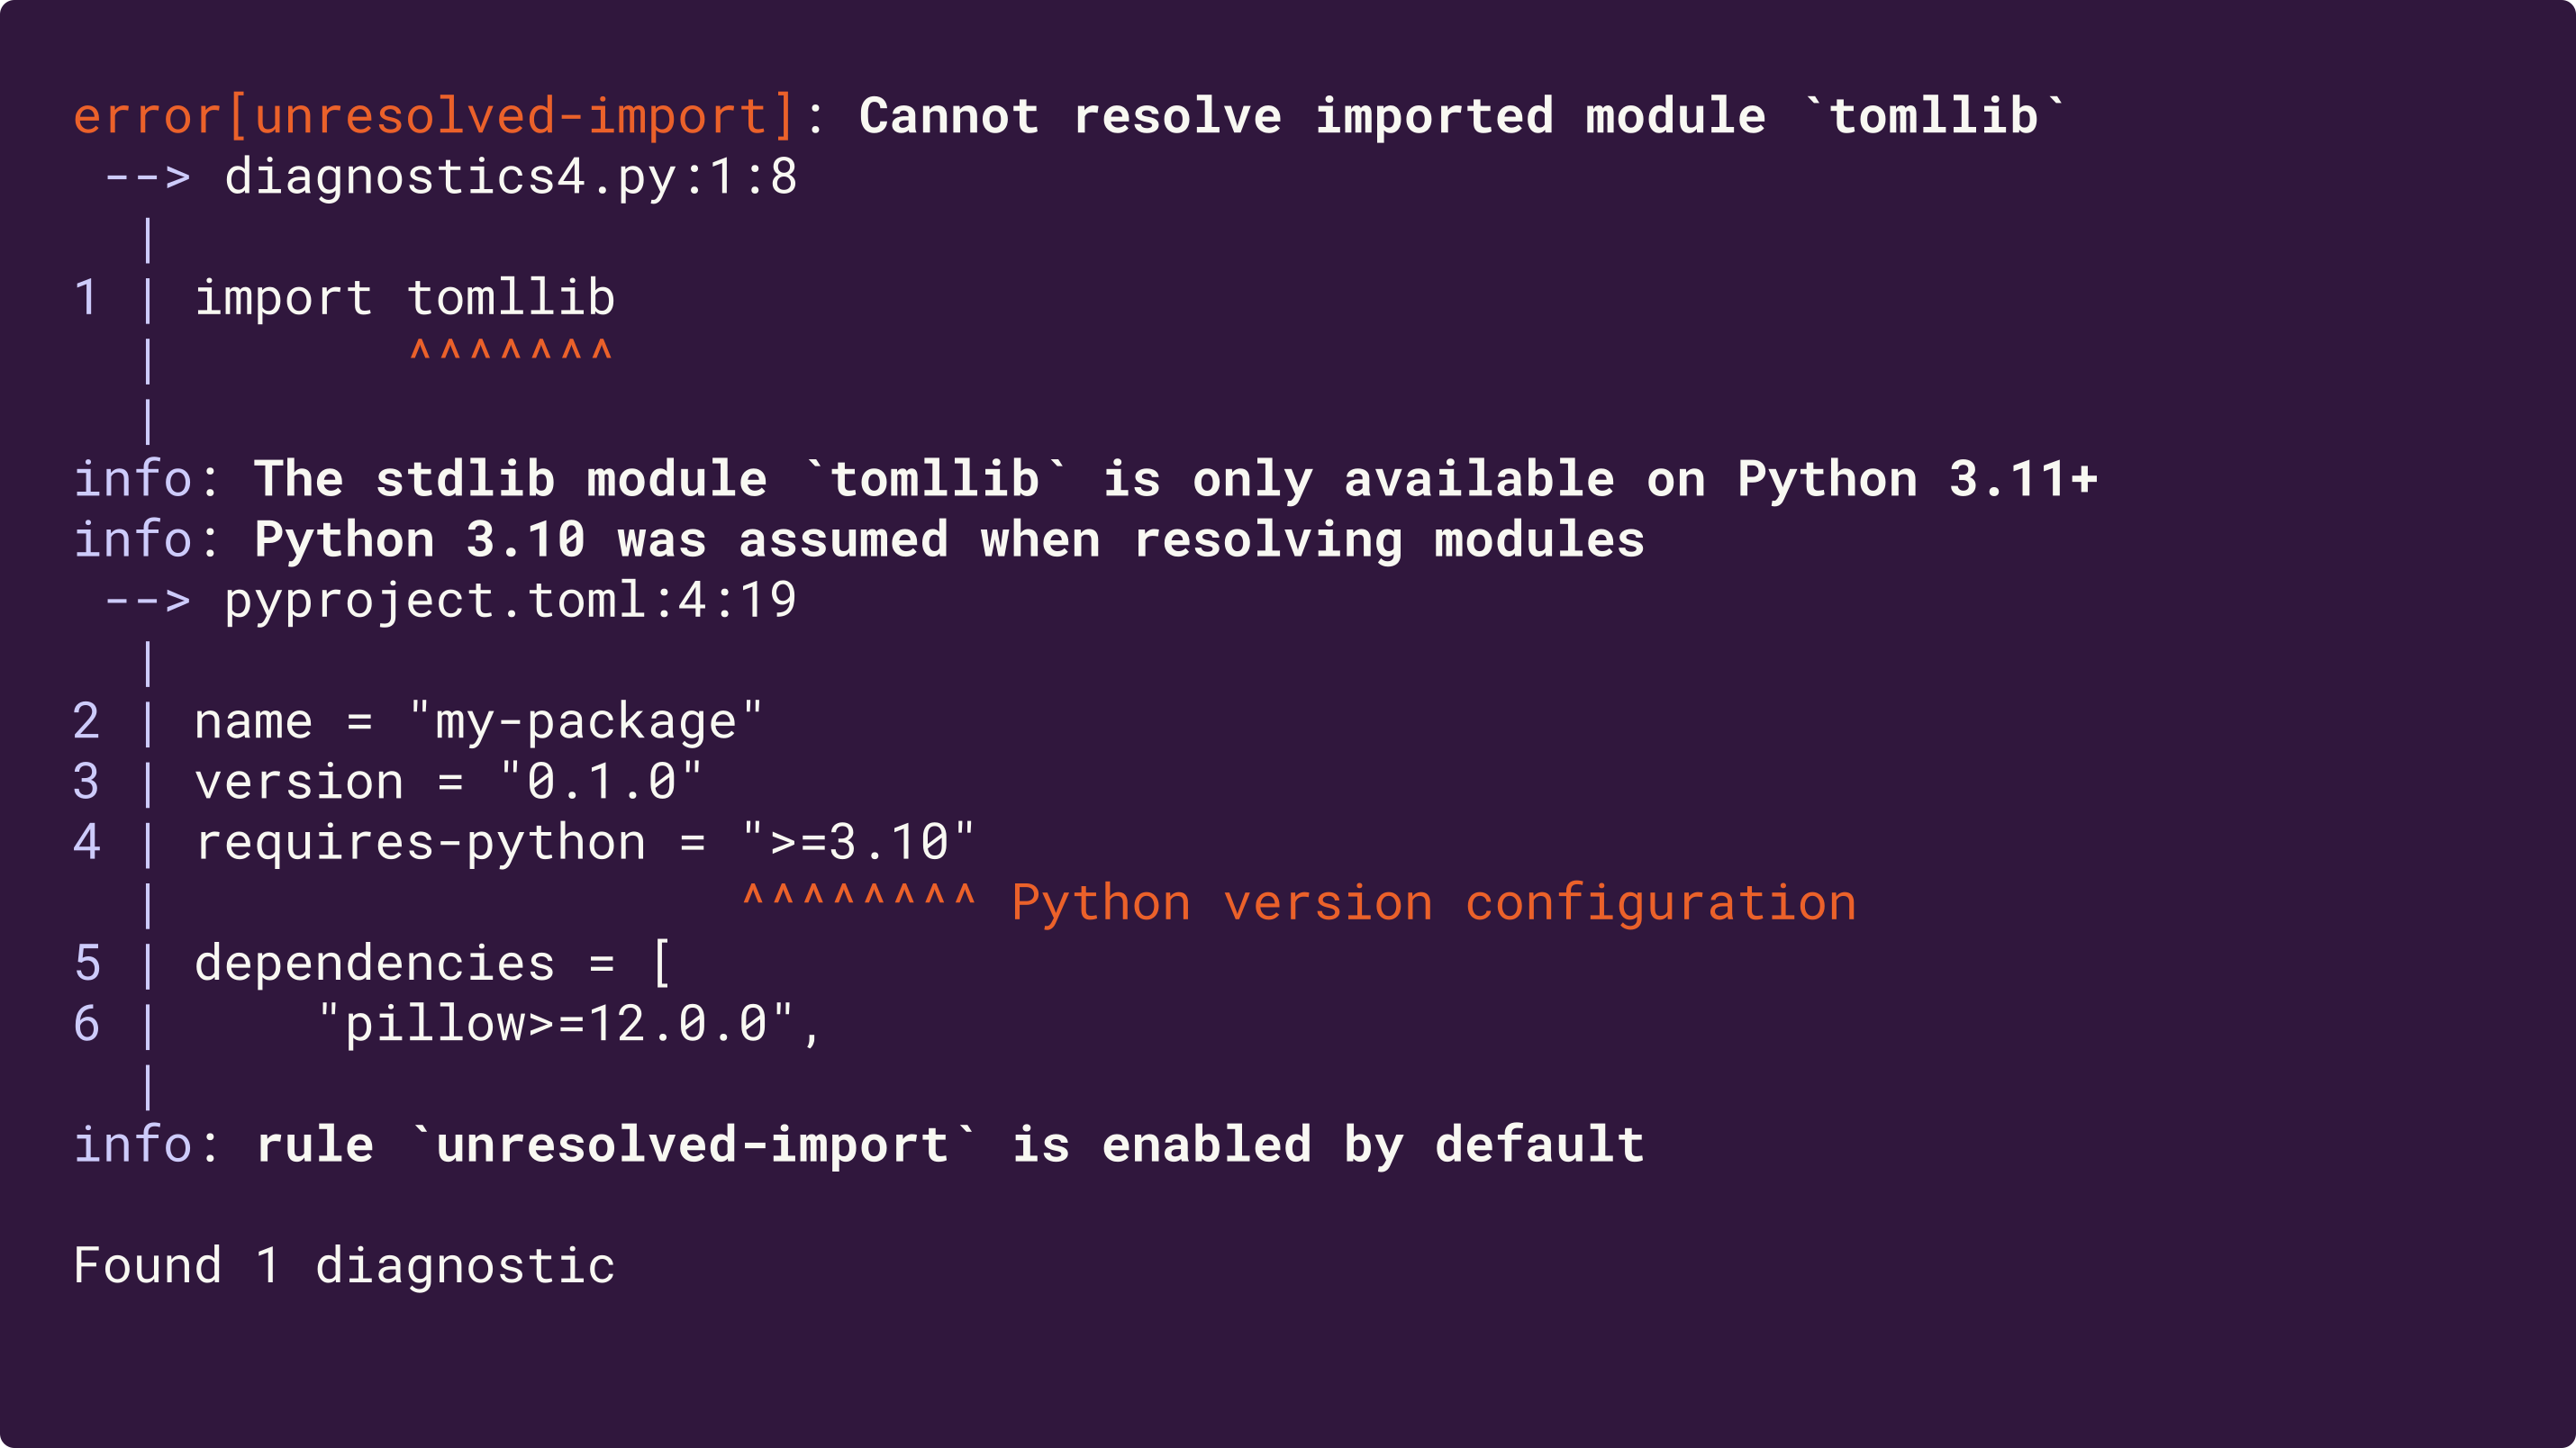Select the info message about Python 3.11+
This screenshot has width=2576, height=1448.
(x=1175, y=480)
